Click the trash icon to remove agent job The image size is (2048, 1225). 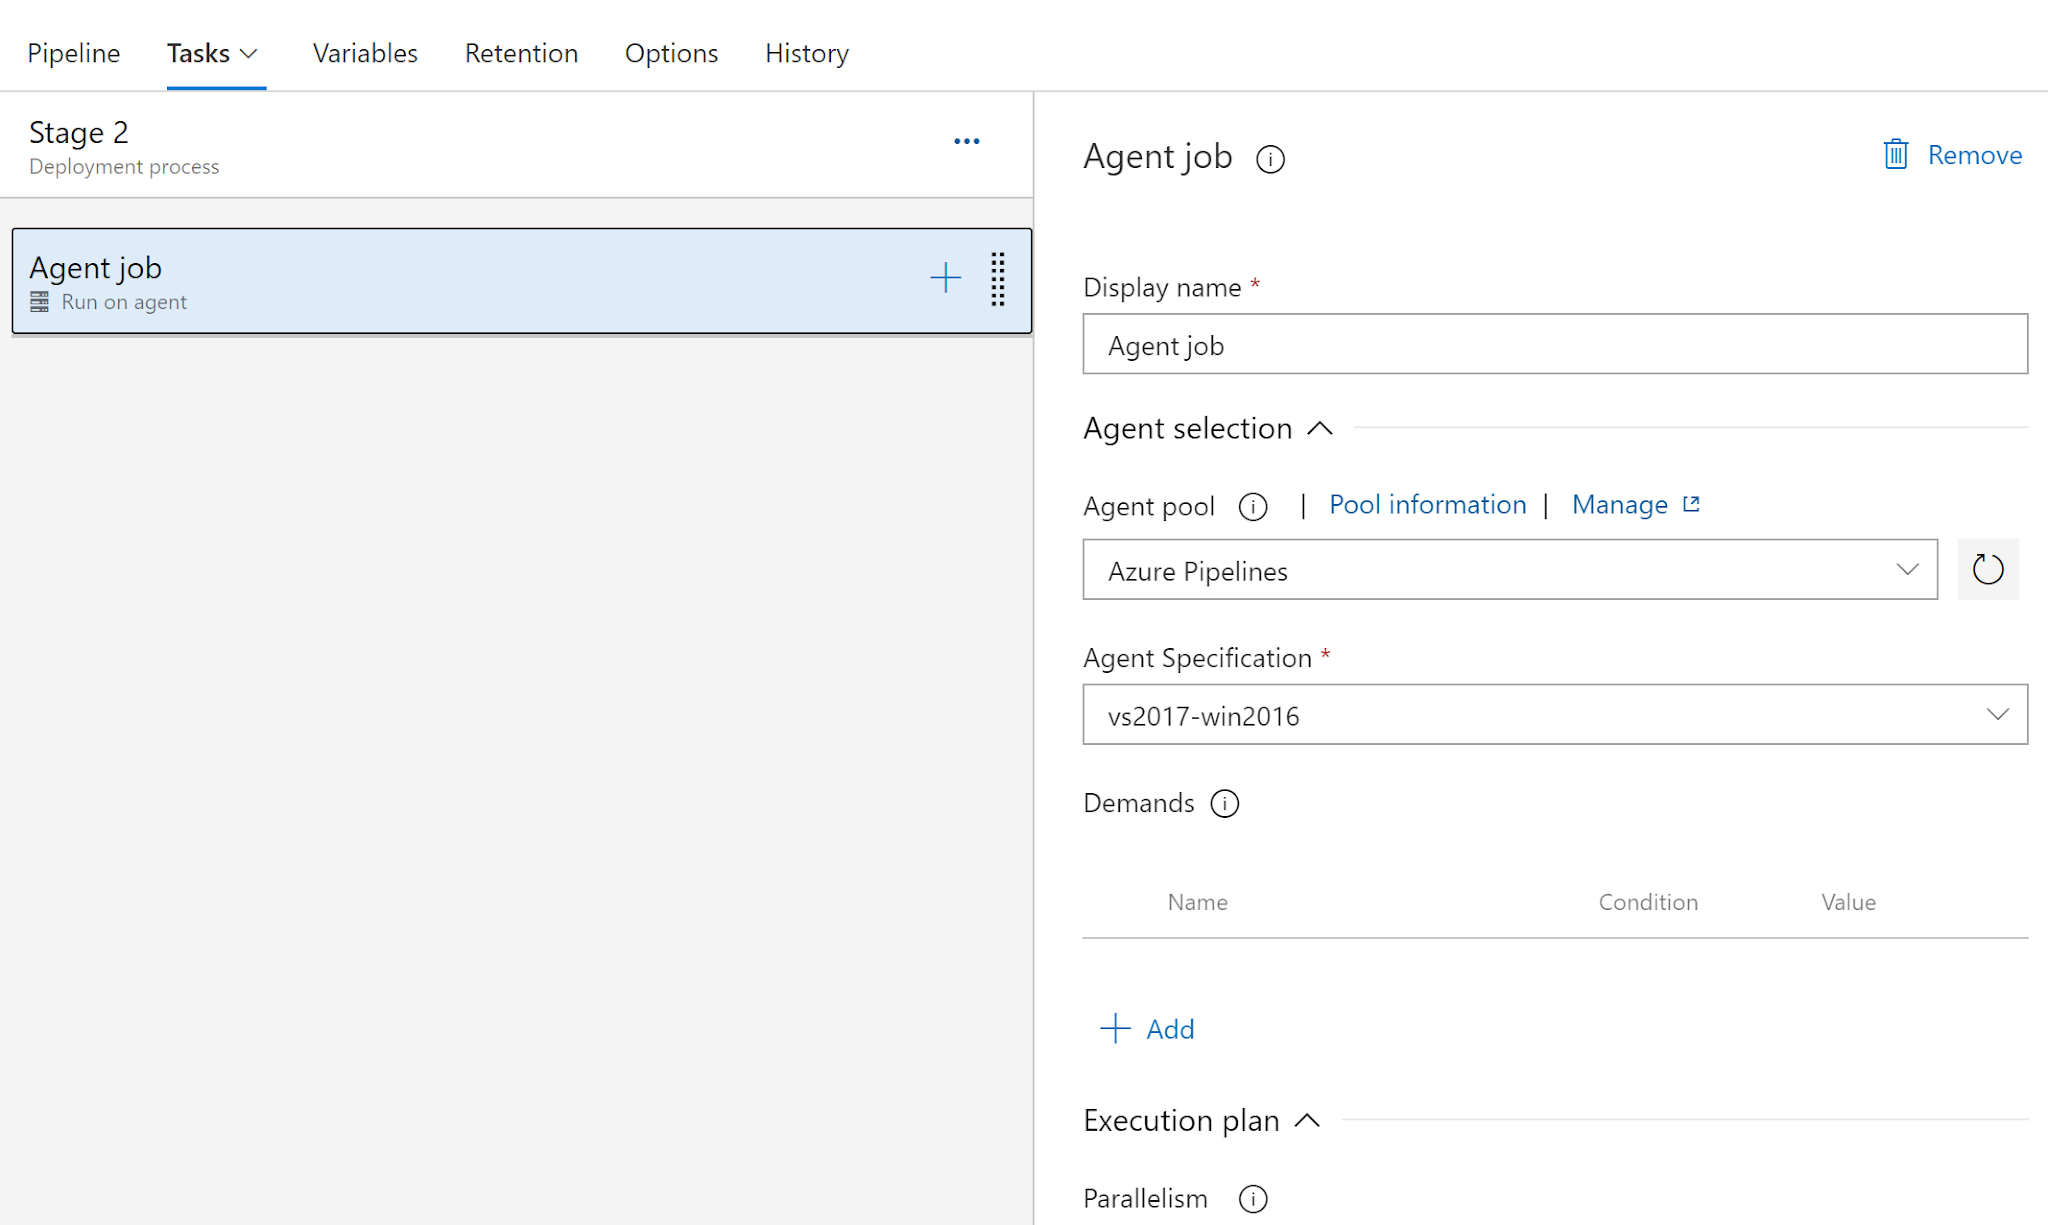(x=1895, y=155)
